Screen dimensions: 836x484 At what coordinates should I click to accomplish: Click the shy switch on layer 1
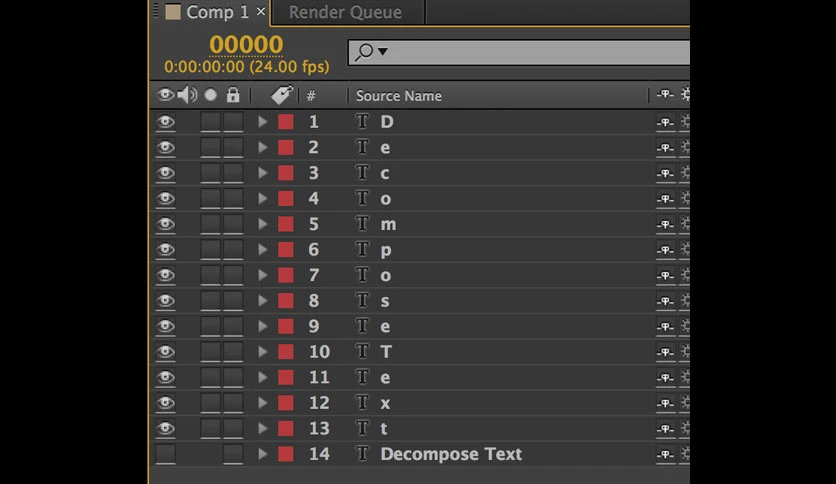(x=665, y=123)
